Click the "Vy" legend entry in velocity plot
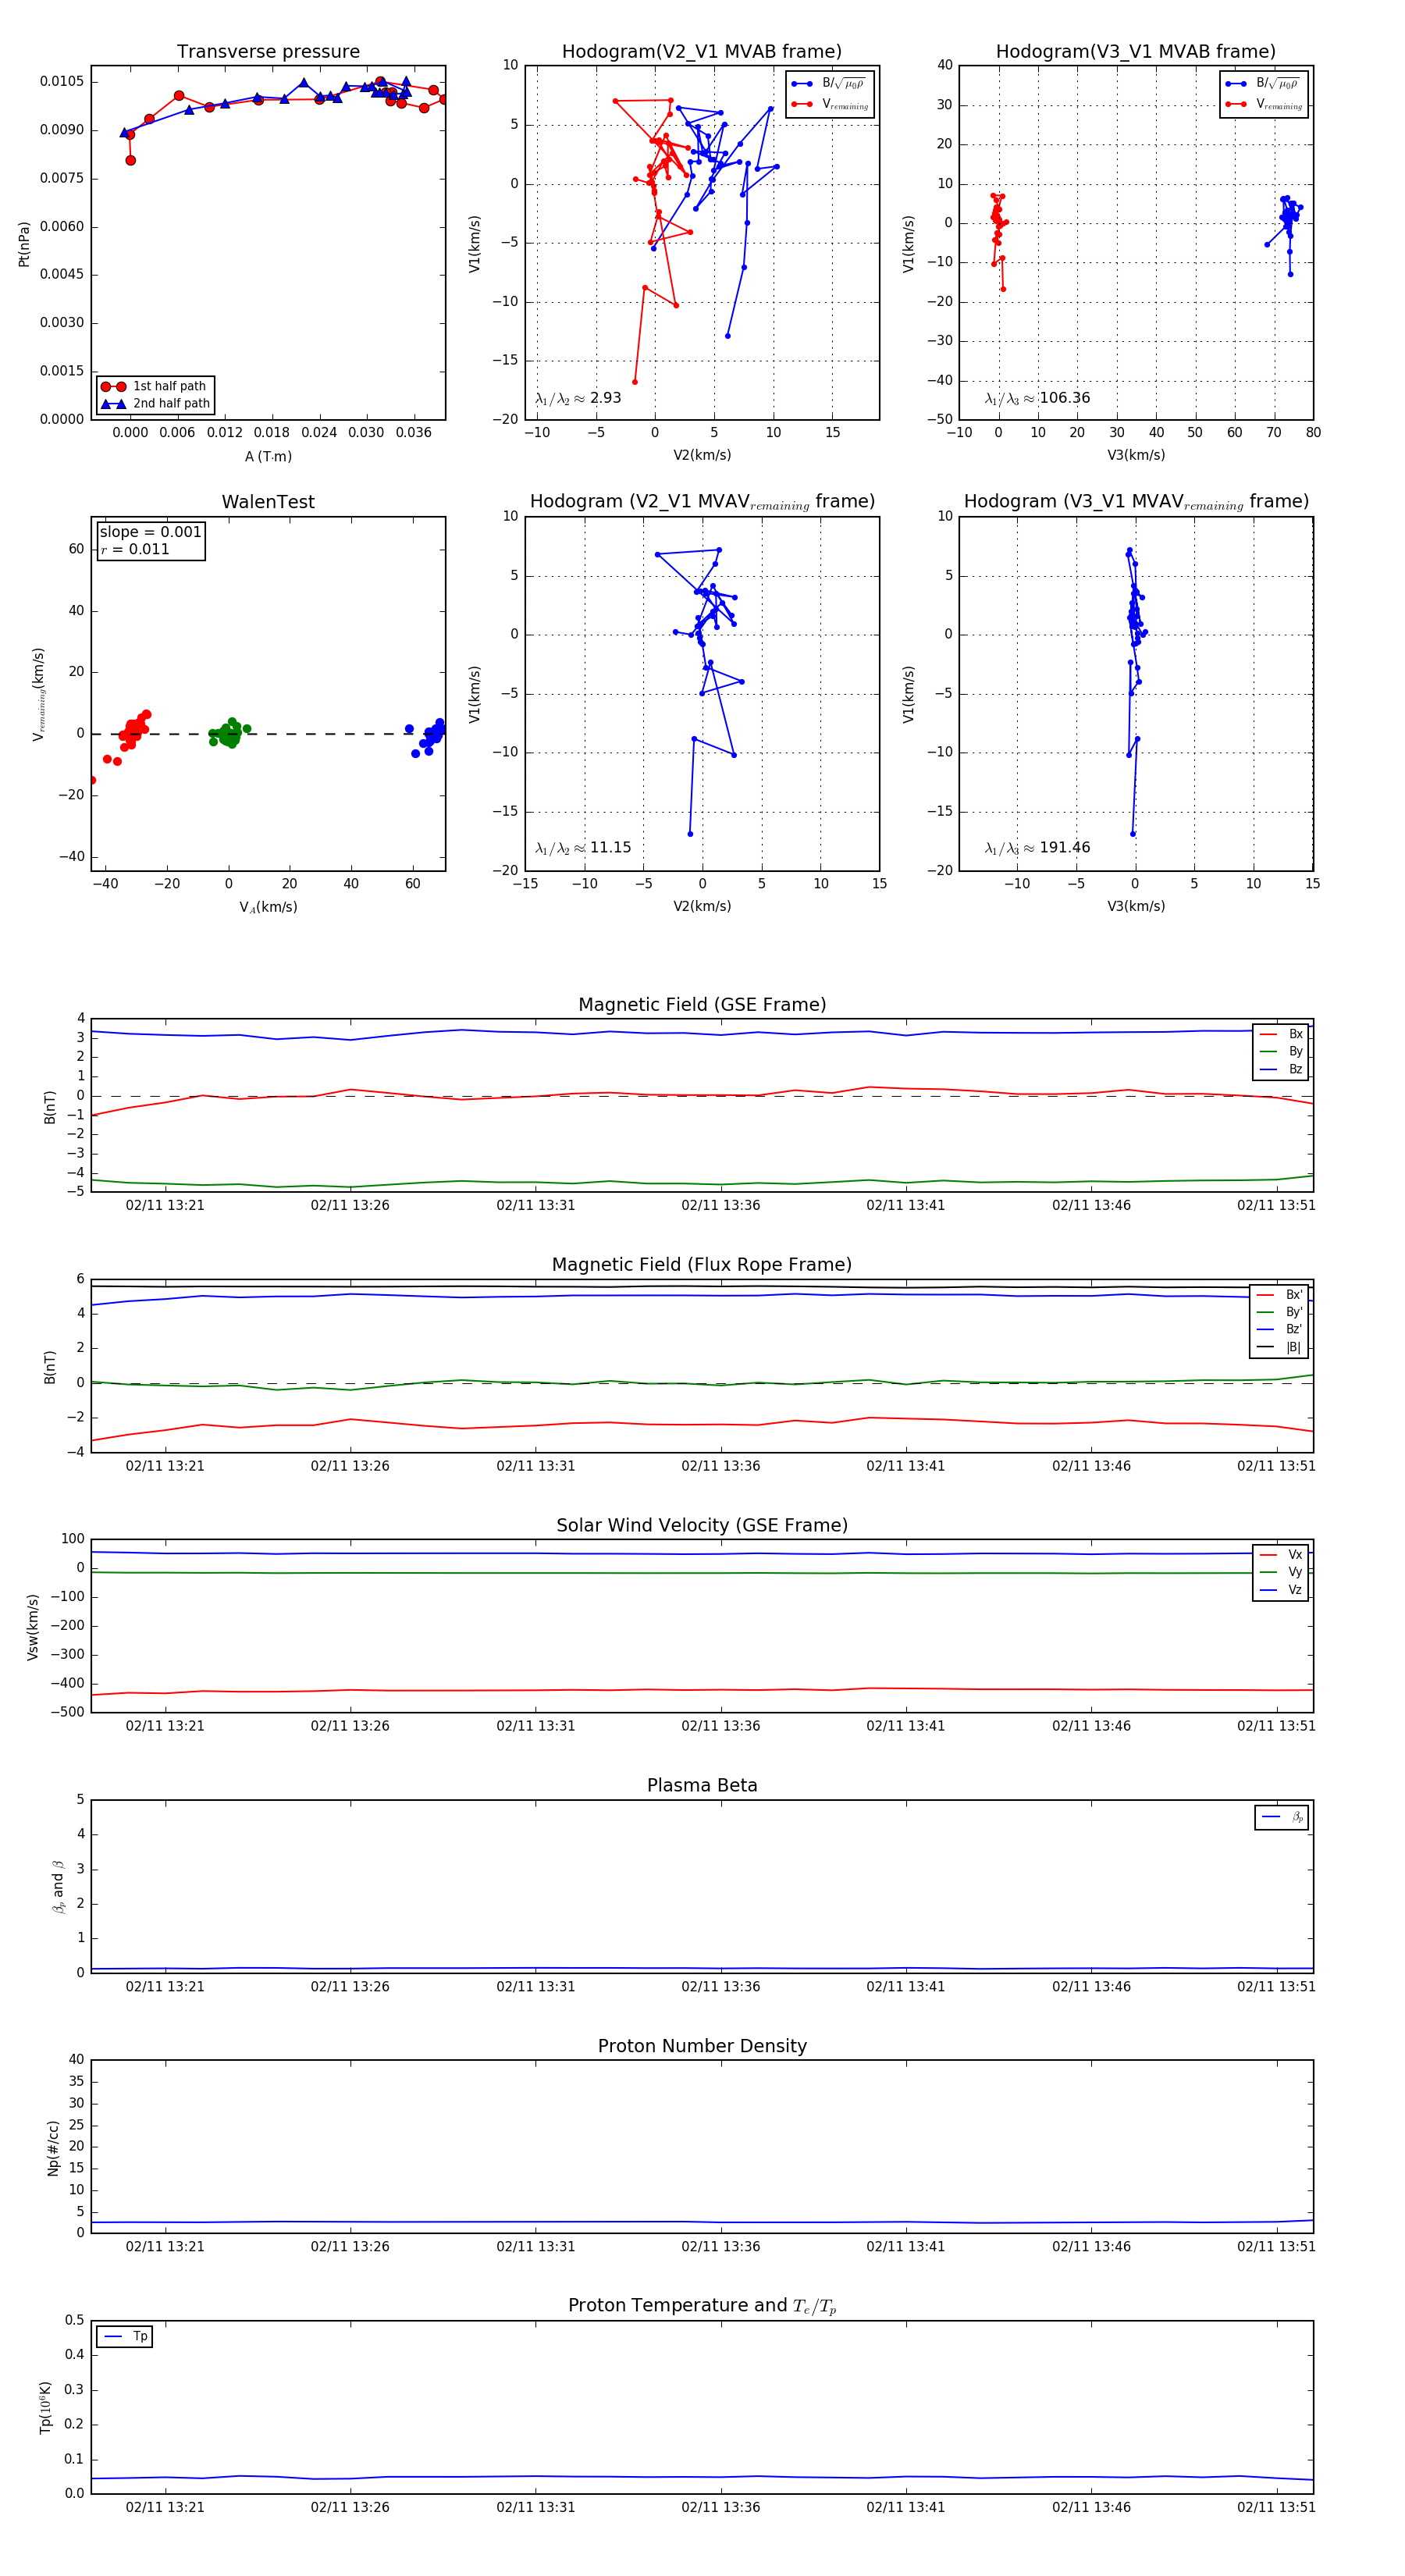 pyautogui.click(x=1281, y=1572)
